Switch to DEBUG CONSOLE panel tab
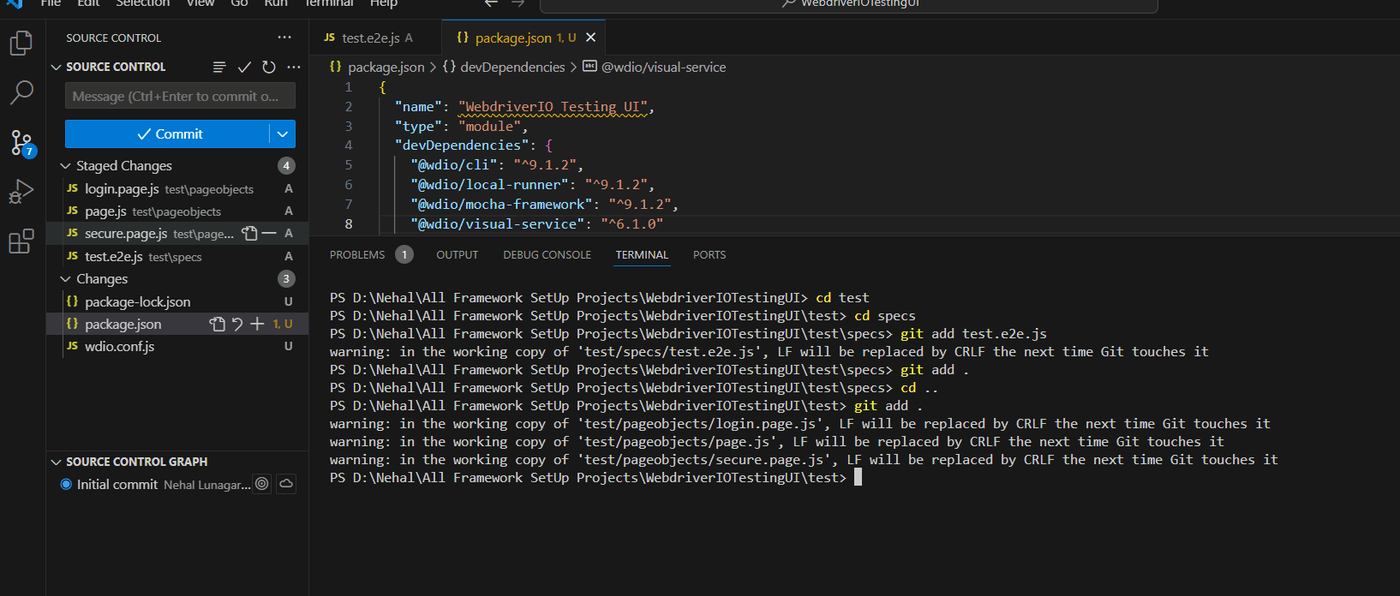Screen dimensions: 1400x596 547,255
